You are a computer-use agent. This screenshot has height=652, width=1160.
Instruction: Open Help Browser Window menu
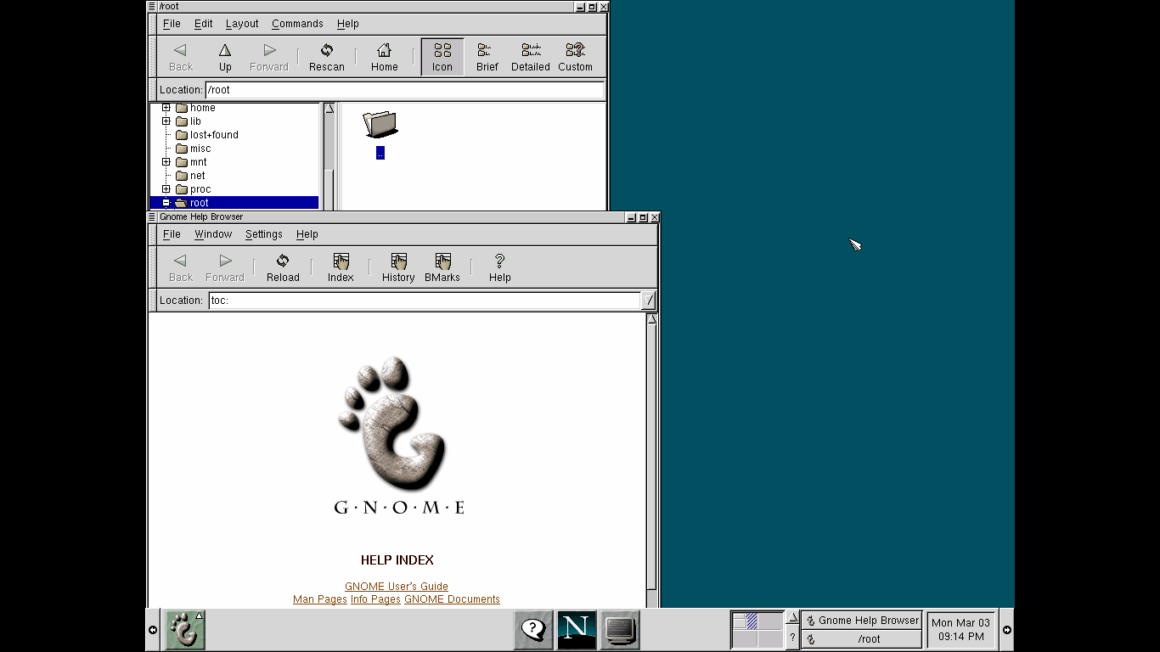(213, 234)
